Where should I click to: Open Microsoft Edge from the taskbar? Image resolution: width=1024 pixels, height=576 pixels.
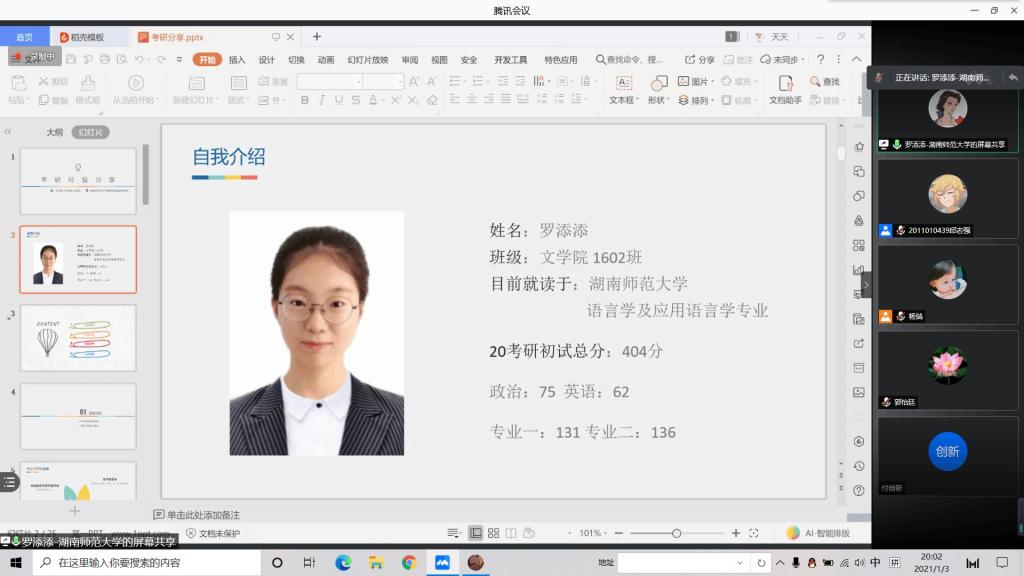pyautogui.click(x=343, y=563)
